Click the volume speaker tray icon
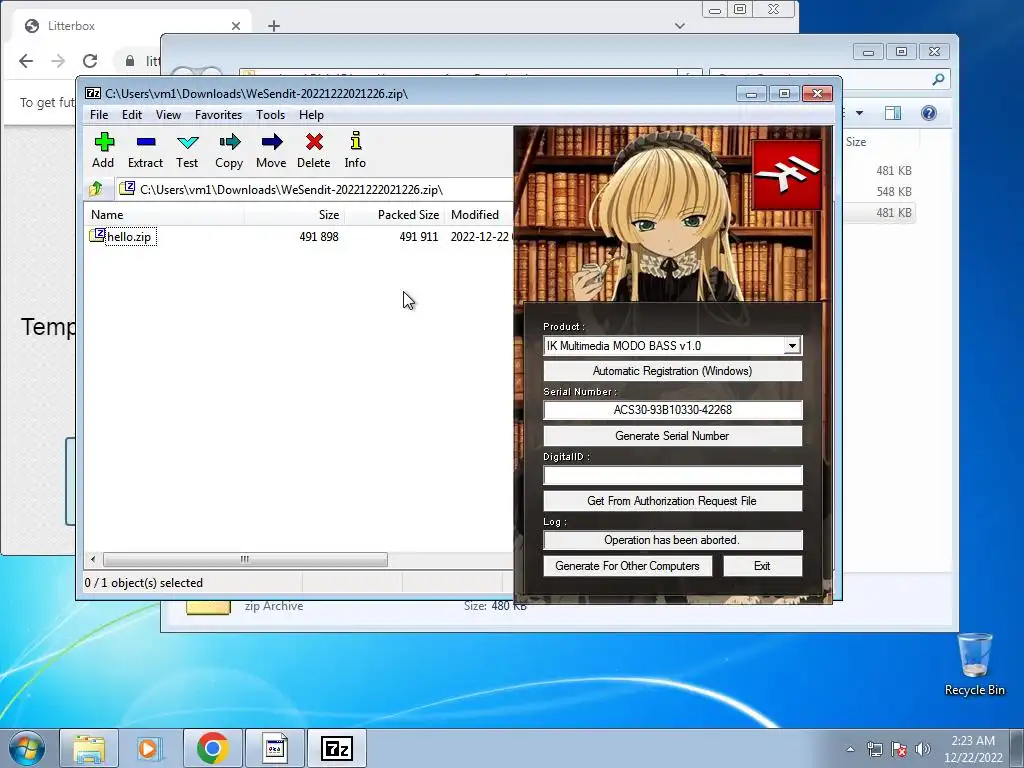Image resolution: width=1024 pixels, height=768 pixels. point(922,749)
